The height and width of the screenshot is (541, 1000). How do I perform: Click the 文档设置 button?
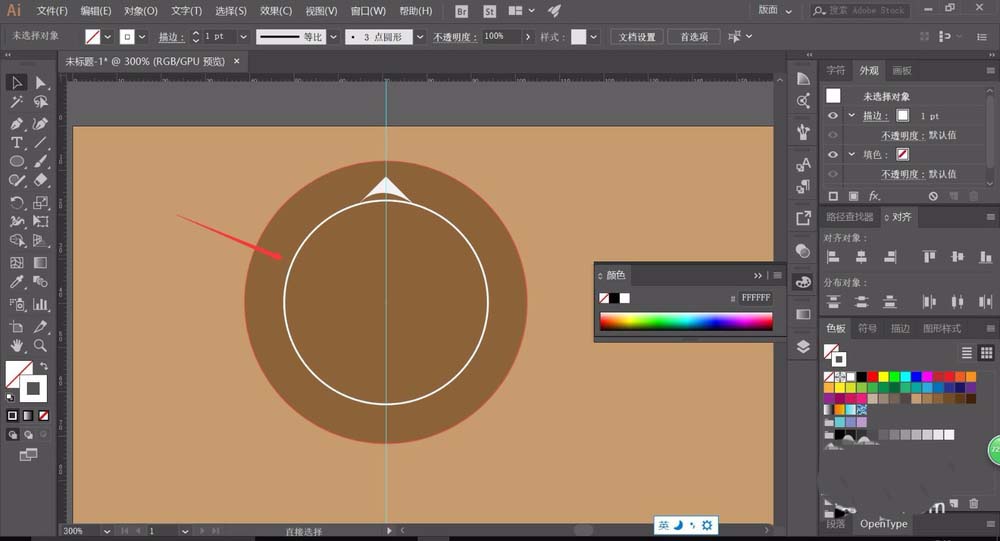pos(636,36)
